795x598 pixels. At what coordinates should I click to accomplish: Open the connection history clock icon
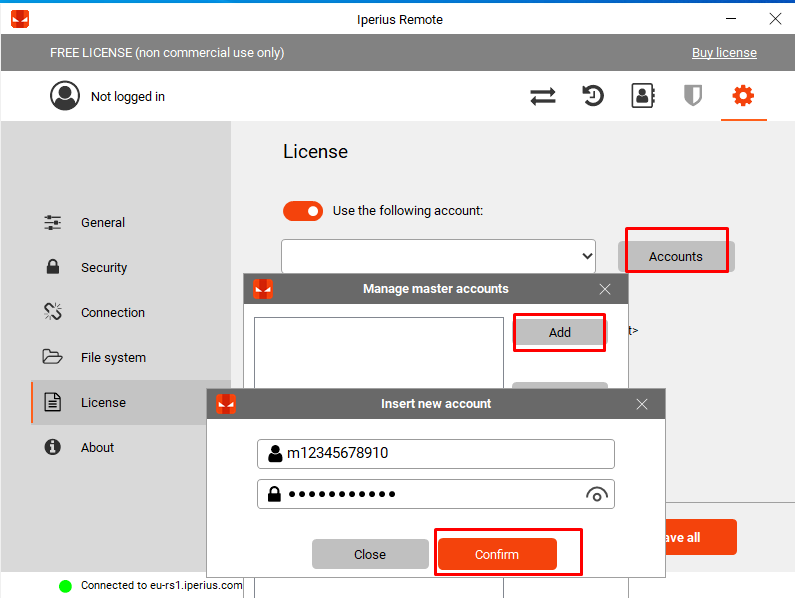(x=592, y=96)
